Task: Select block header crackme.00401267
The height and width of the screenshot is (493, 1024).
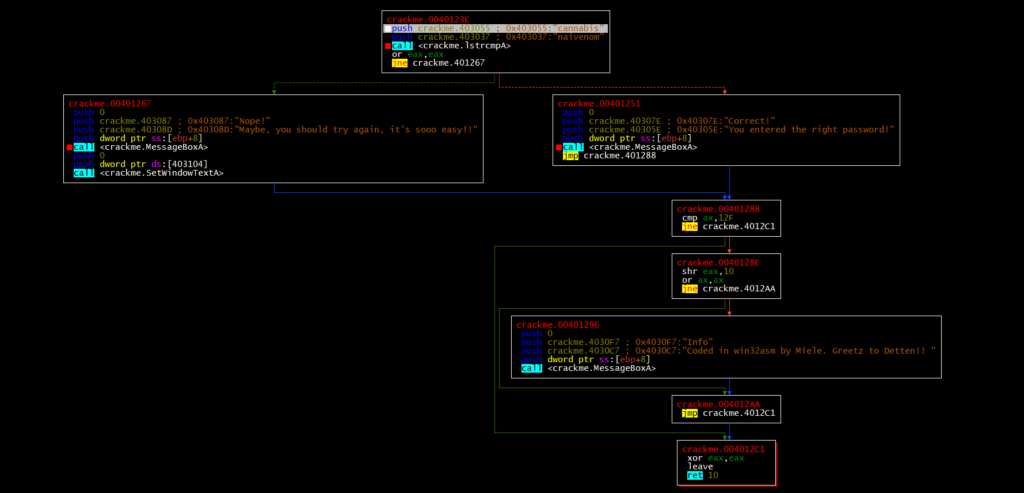Action: (110, 104)
